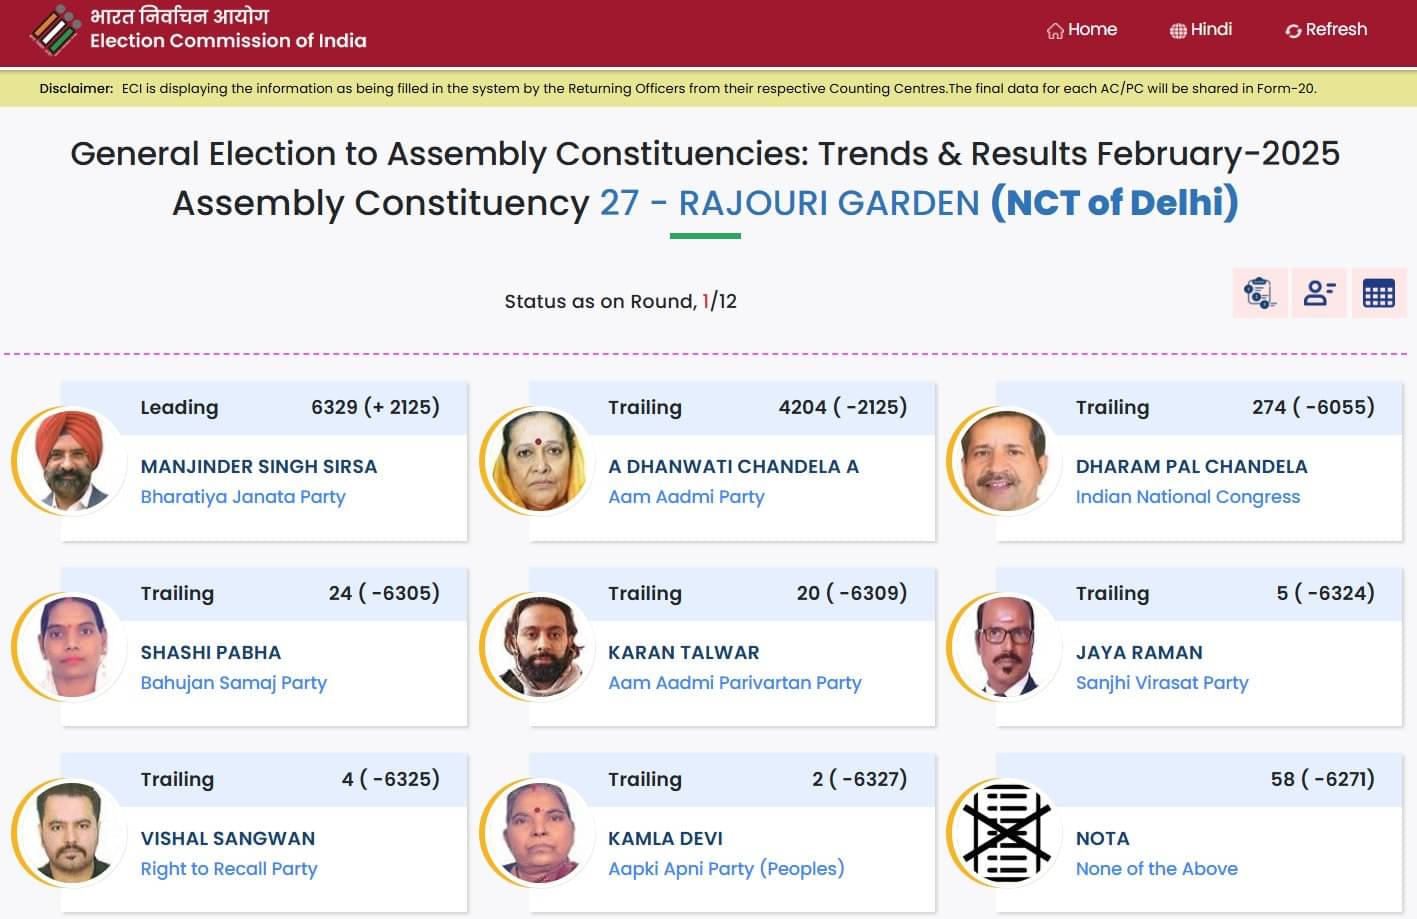Click the Bharatiya Janata Party label
Screen dimensions: 1417x919
click(x=243, y=497)
